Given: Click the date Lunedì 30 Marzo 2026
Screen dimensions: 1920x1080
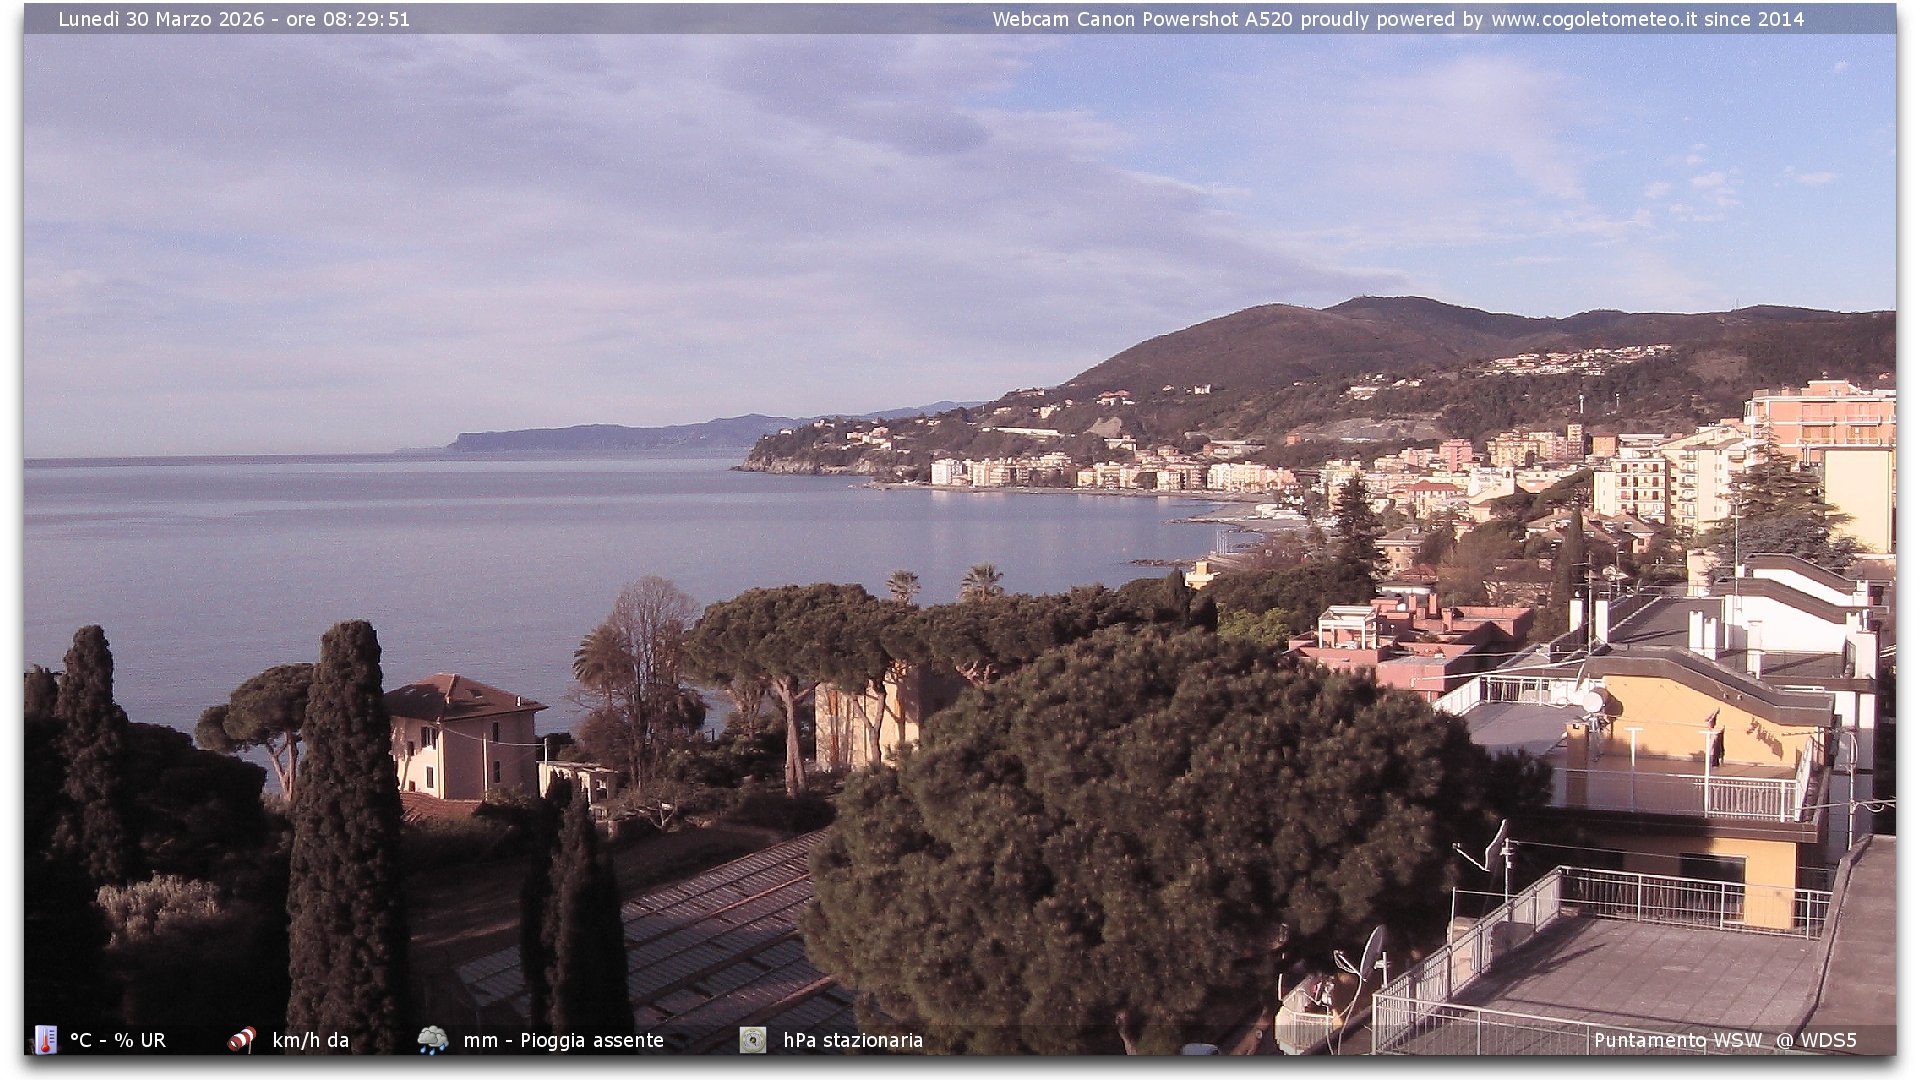Looking at the screenshot, I should (161, 19).
